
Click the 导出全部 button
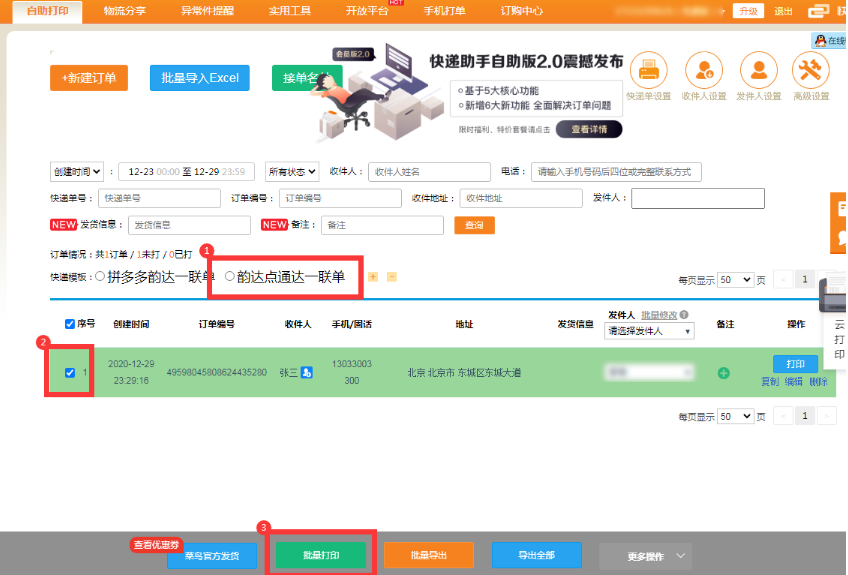[536, 555]
